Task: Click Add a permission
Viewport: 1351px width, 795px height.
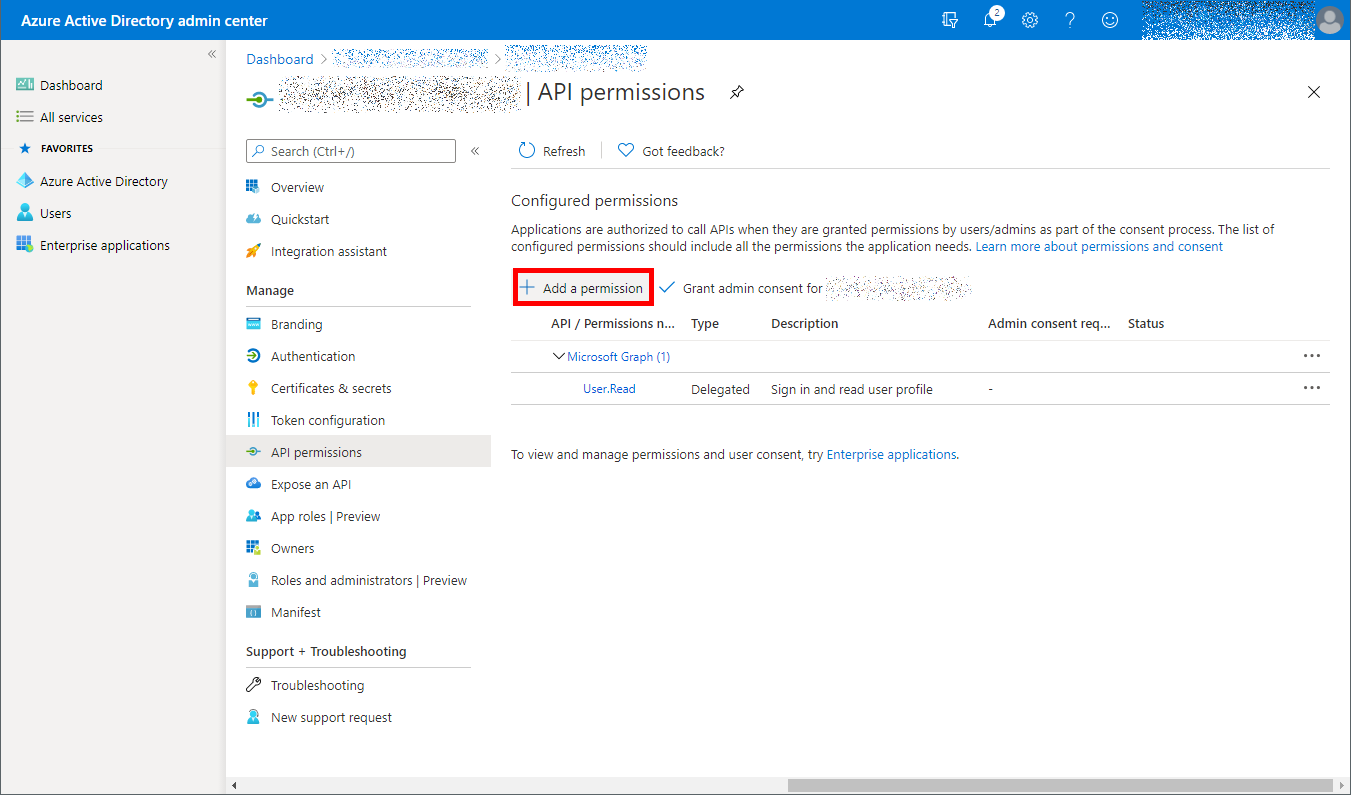Action: [582, 288]
